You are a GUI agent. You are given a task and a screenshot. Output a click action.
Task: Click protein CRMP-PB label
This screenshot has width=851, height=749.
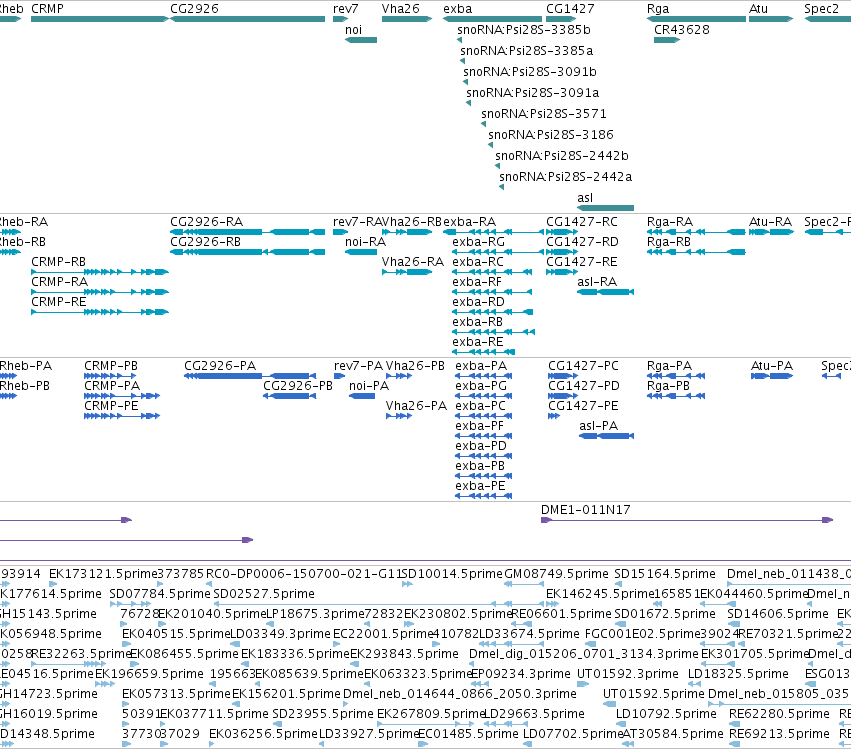(x=111, y=366)
